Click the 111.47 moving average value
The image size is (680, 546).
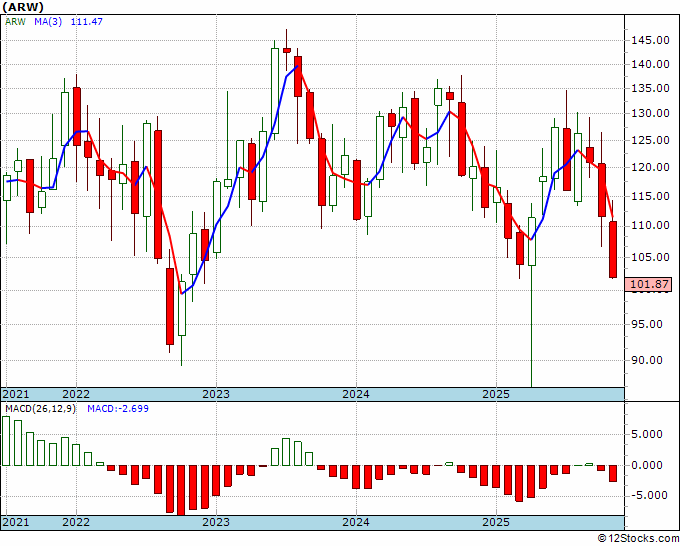pos(86,21)
